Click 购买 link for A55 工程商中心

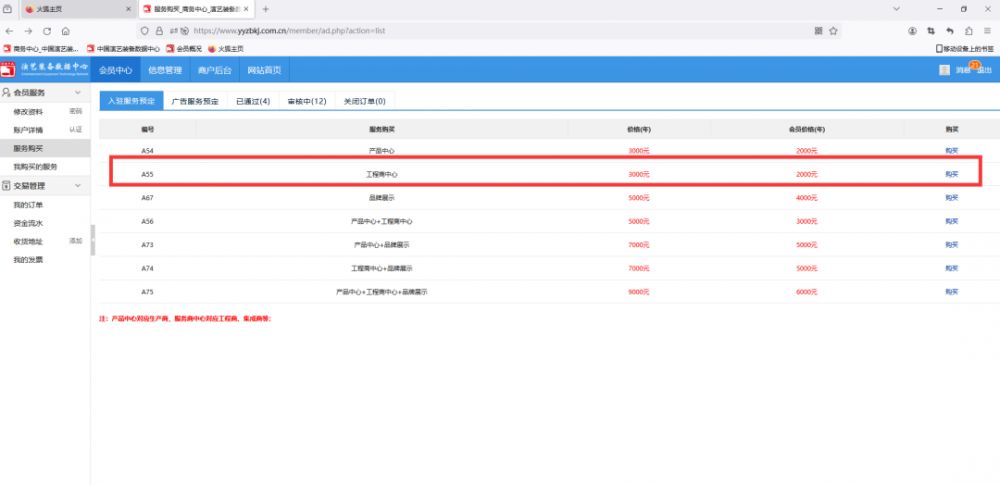(951, 174)
